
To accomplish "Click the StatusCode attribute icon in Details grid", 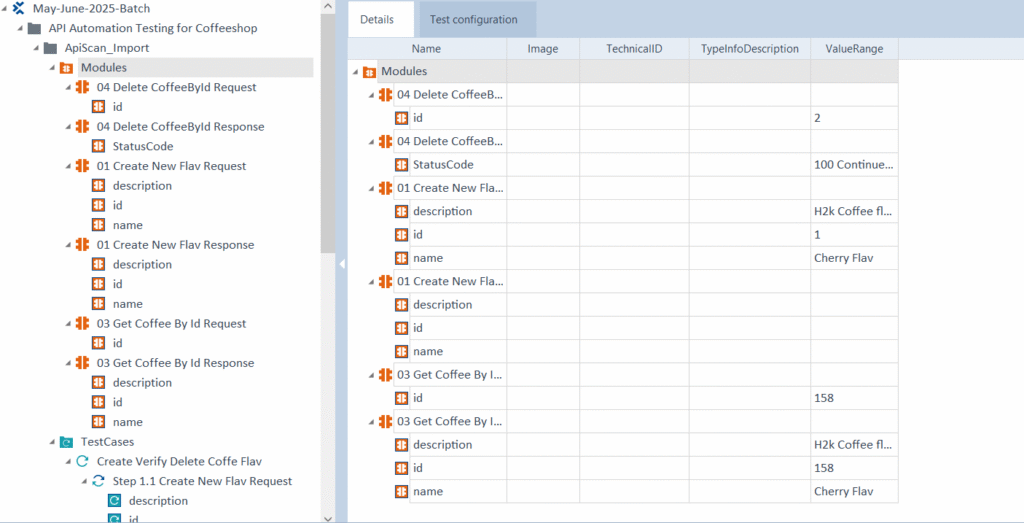I will pyautogui.click(x=402, y=165).
